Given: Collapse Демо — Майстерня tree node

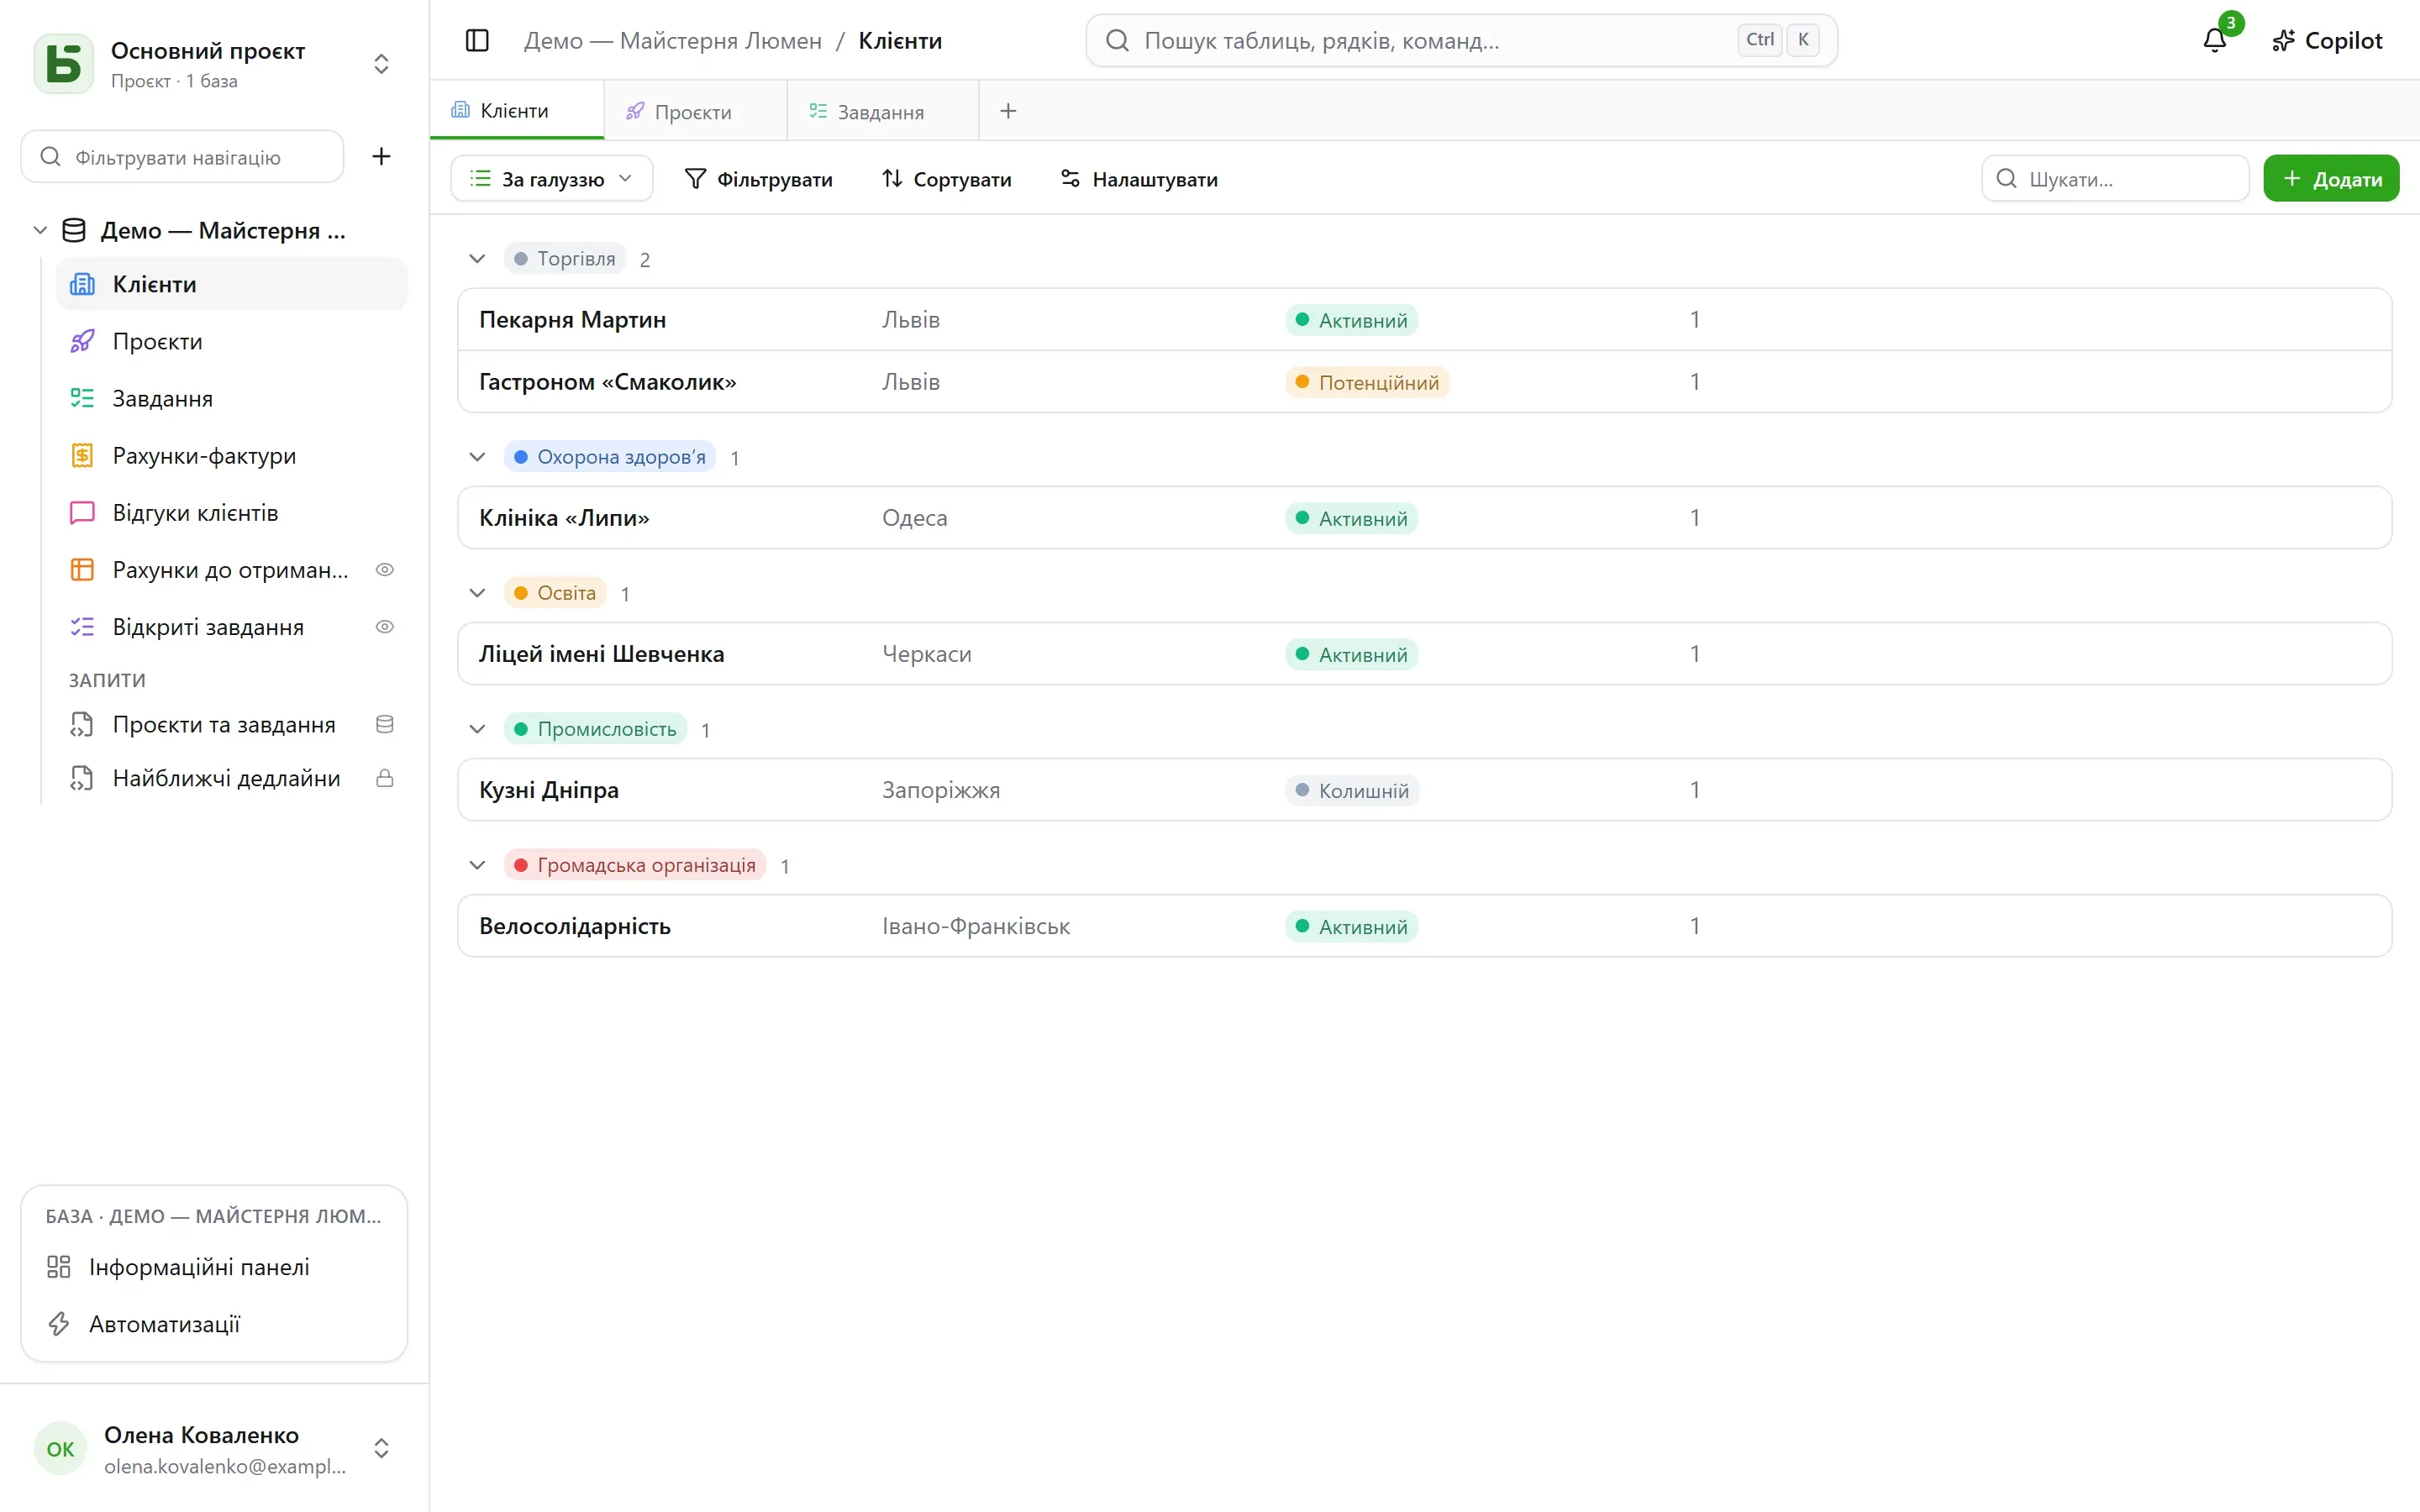Looking at the screenshot, I should (40, 230).
